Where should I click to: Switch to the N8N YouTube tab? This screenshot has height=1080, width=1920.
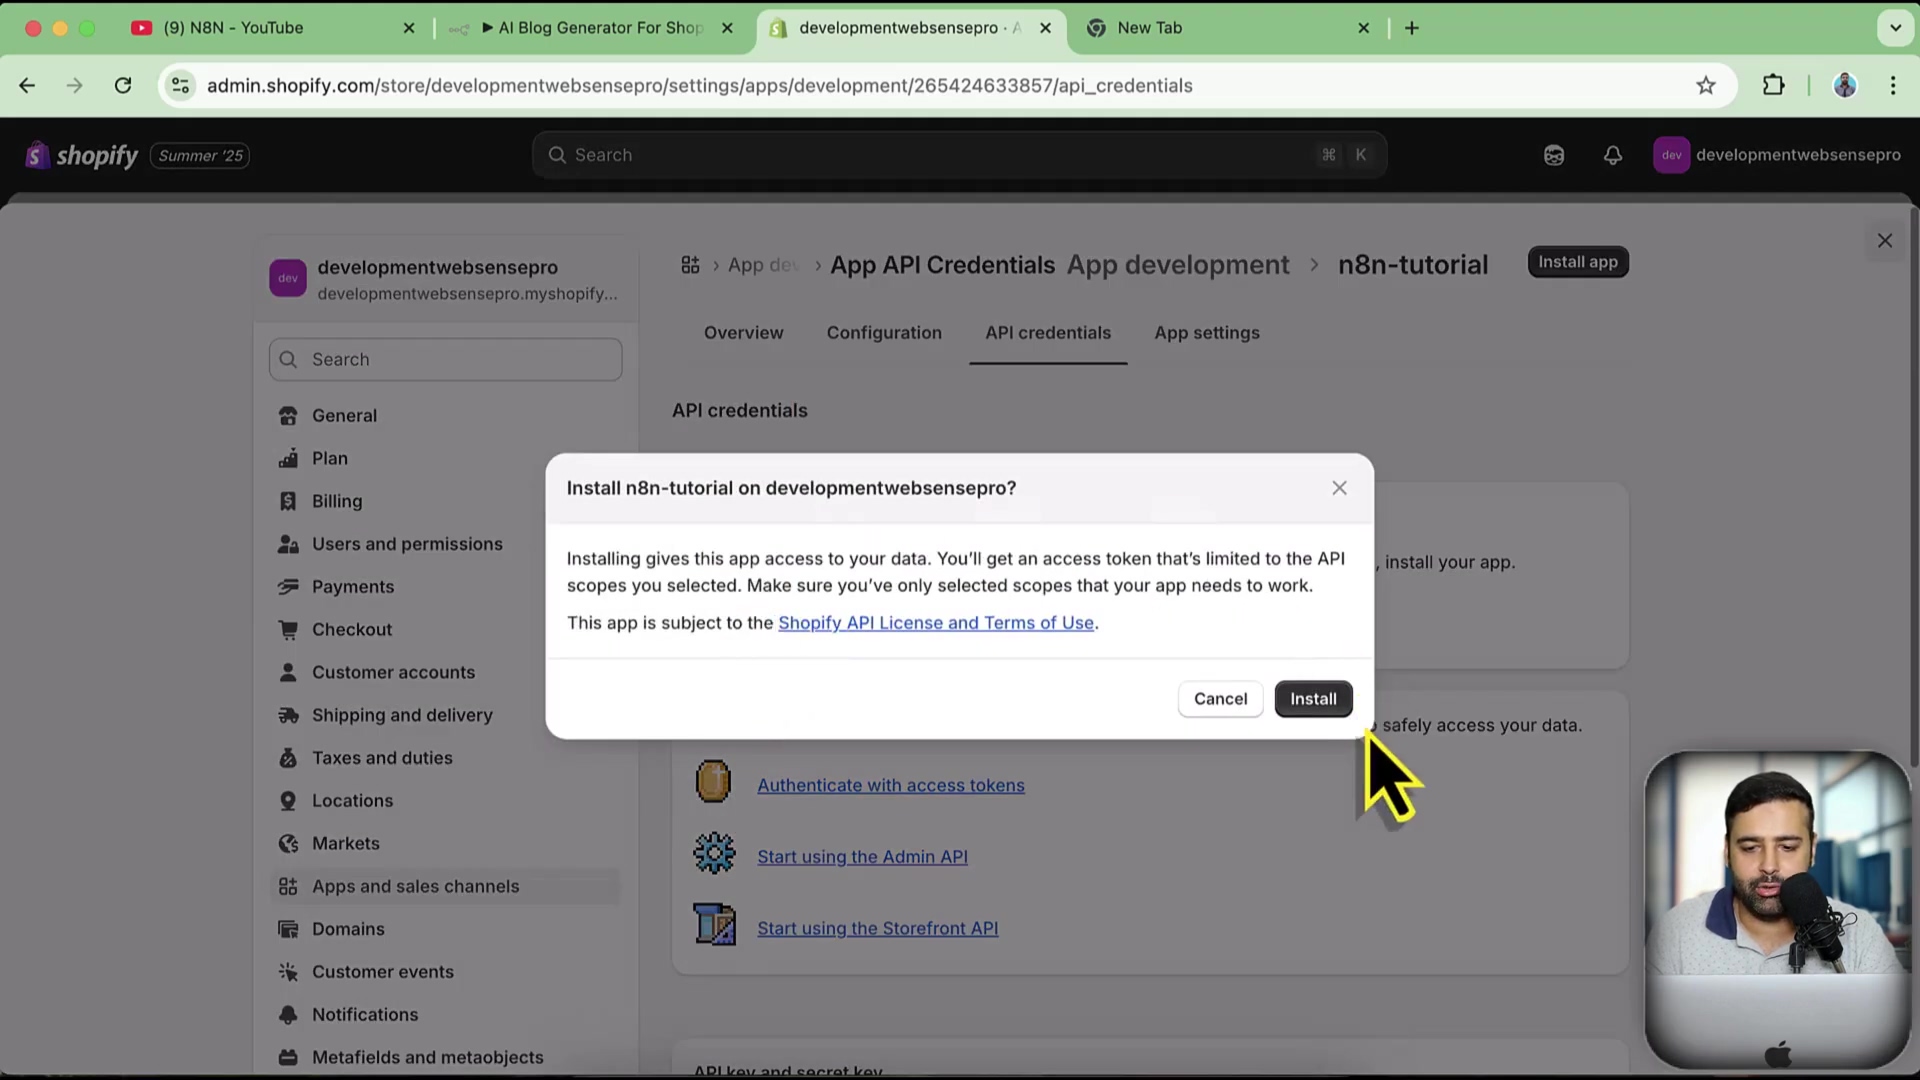coord(233,28)
